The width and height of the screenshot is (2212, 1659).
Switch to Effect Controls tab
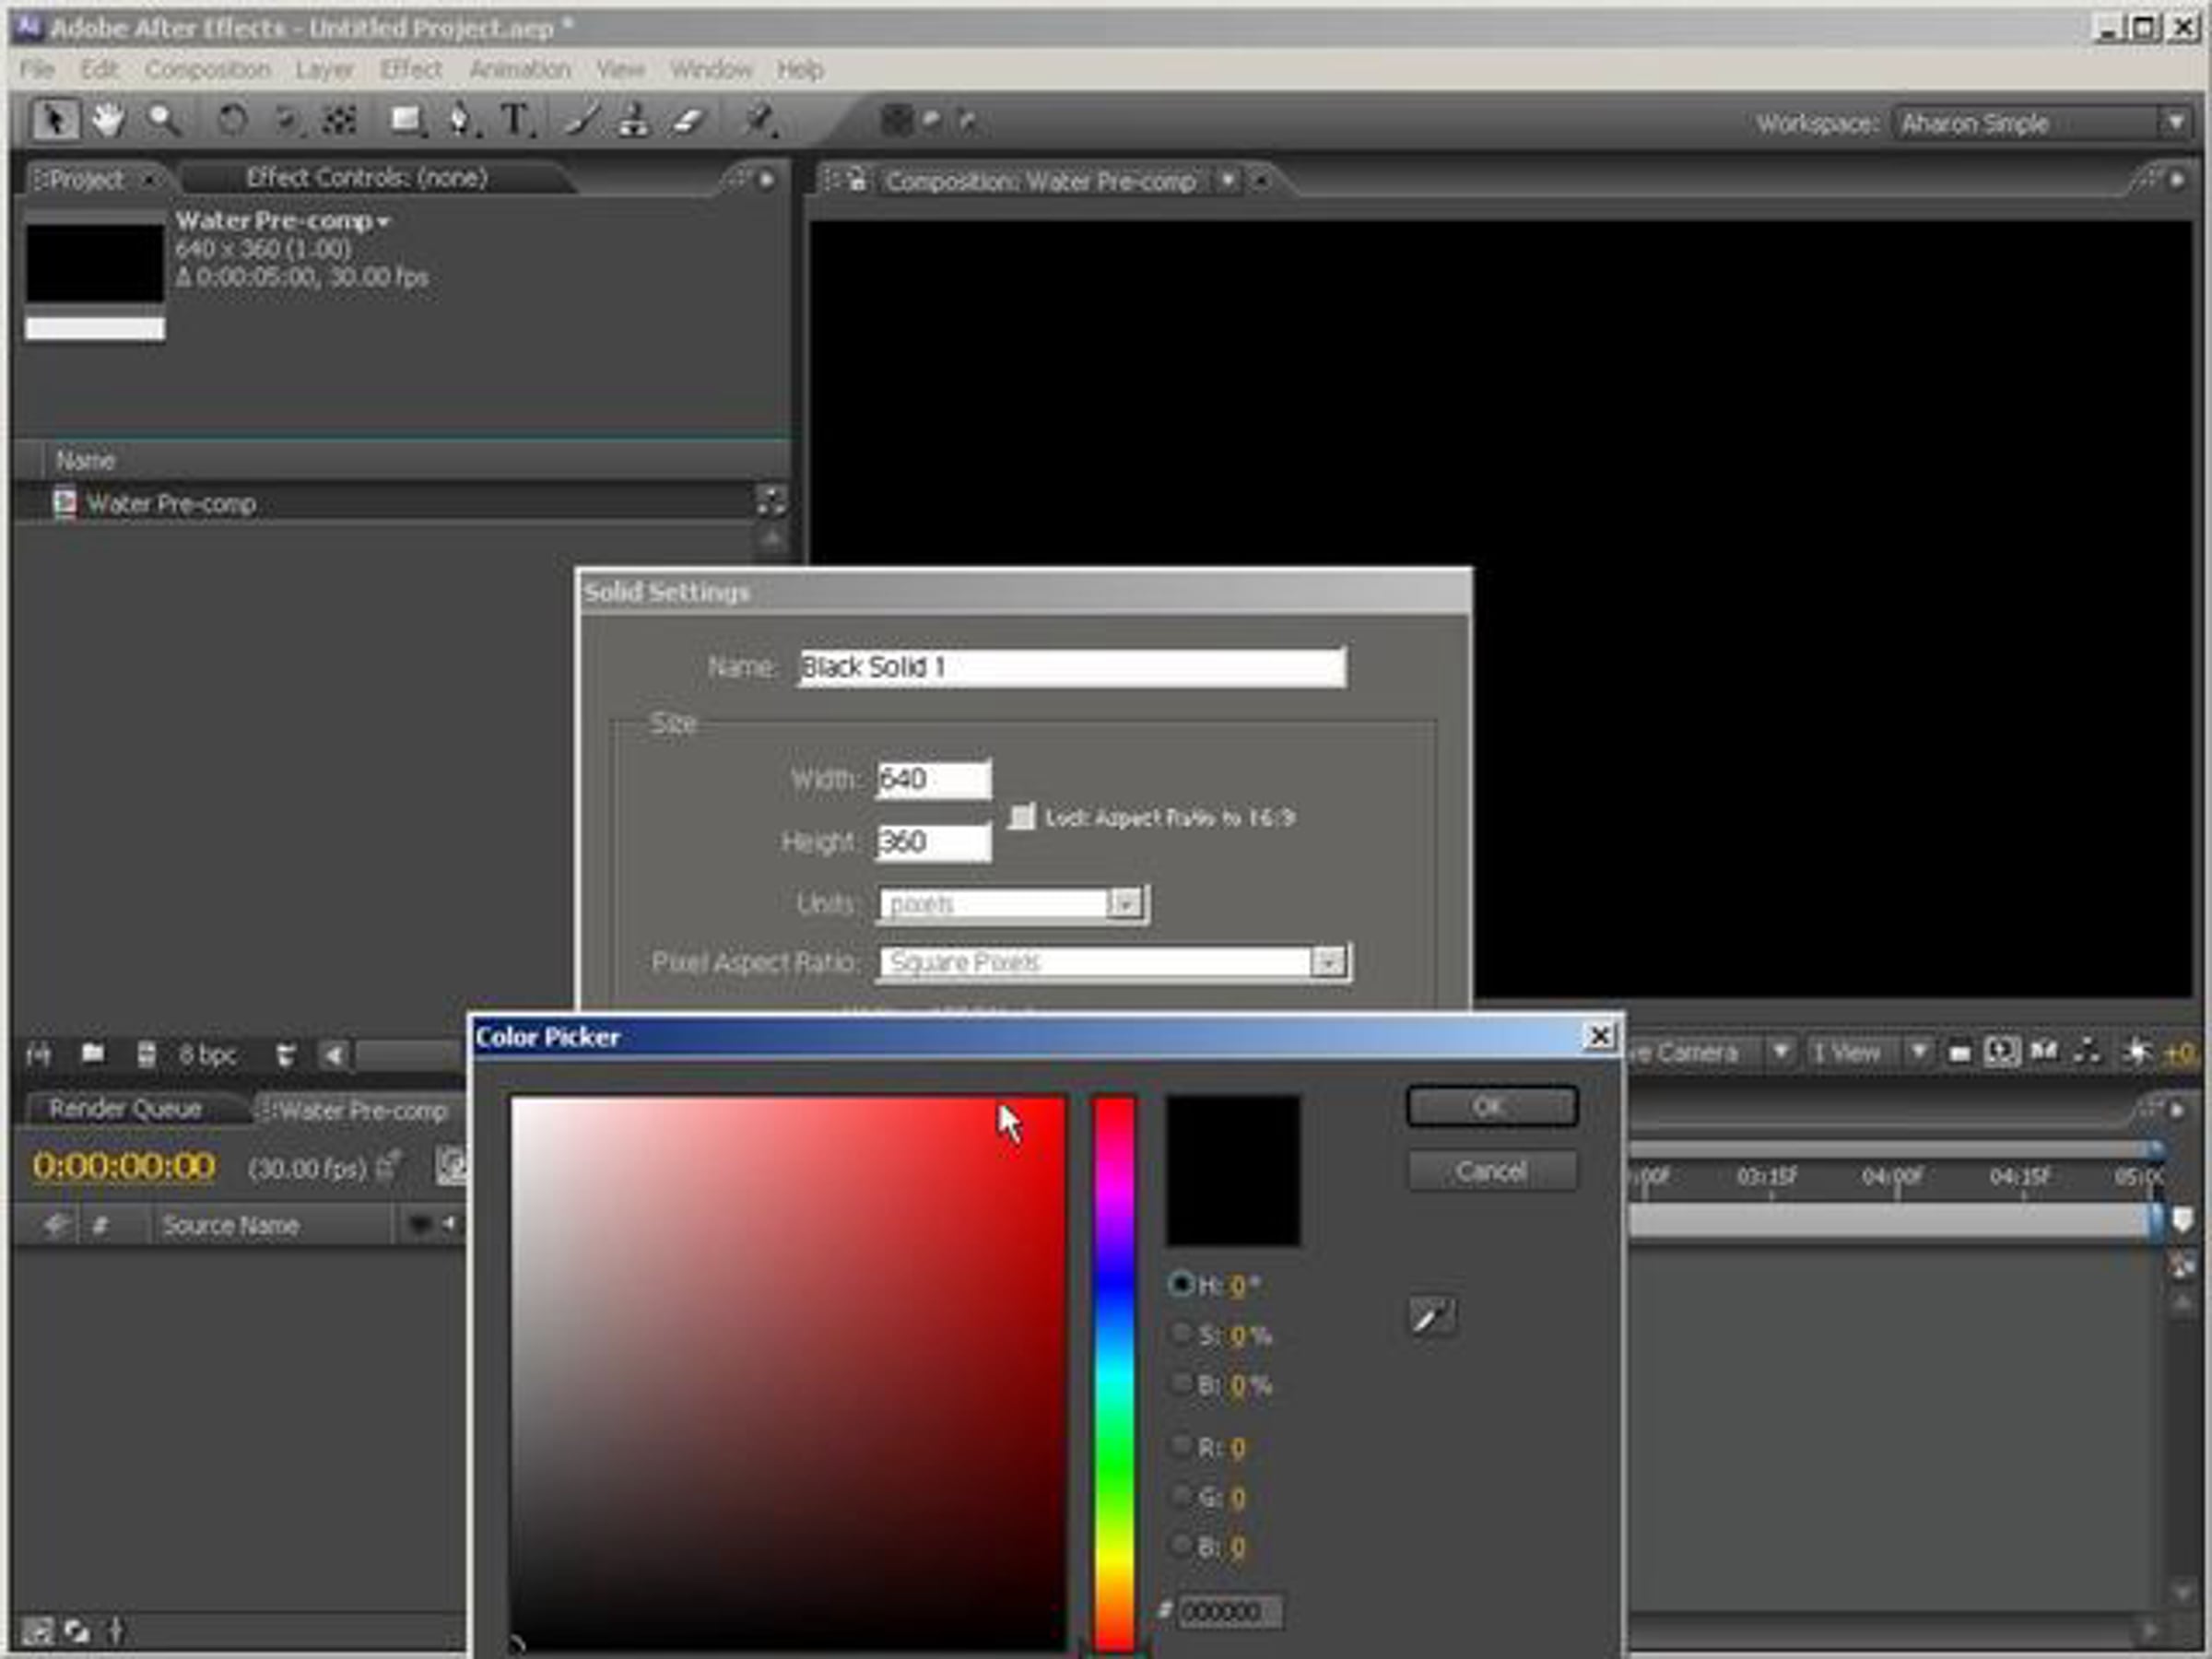[367, 178]
